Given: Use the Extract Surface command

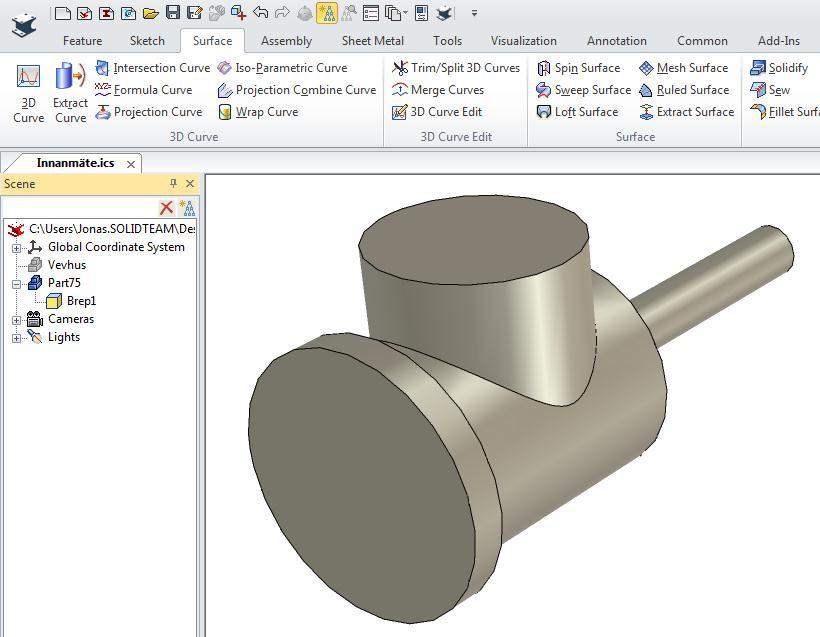Looking at the screenshot, I should click(687, 112).
